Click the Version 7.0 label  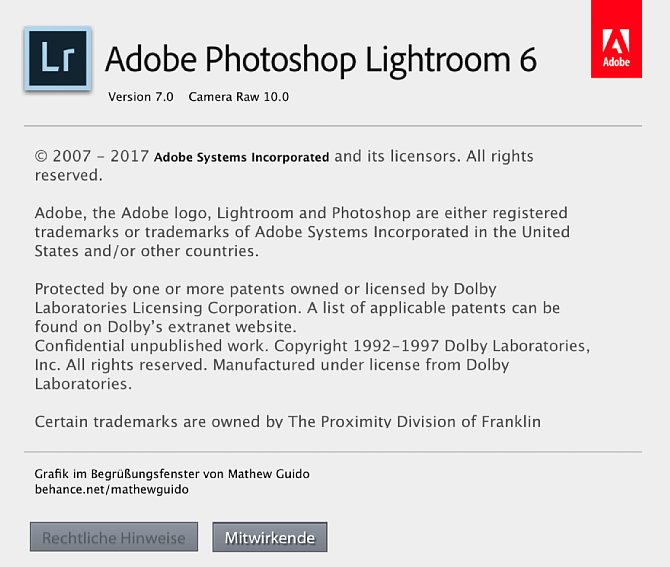tap(141, 97)
